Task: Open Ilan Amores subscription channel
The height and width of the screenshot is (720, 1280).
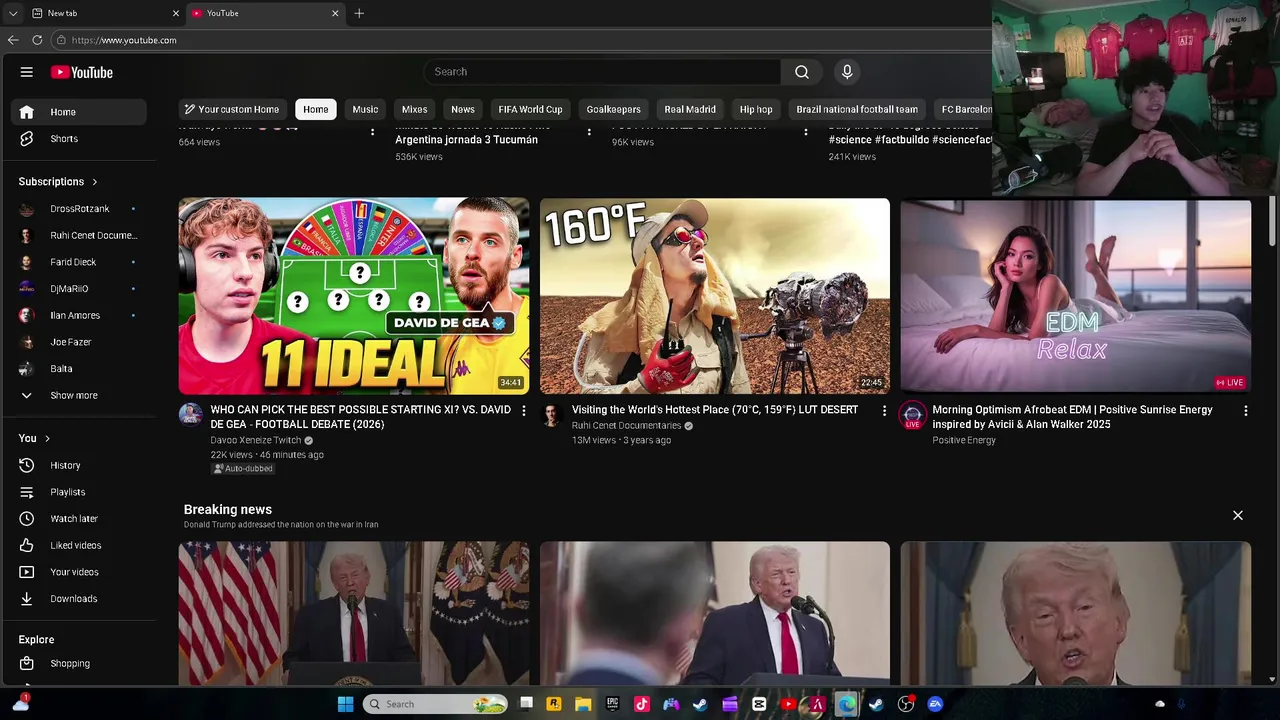Action: (x=80, y=315)
